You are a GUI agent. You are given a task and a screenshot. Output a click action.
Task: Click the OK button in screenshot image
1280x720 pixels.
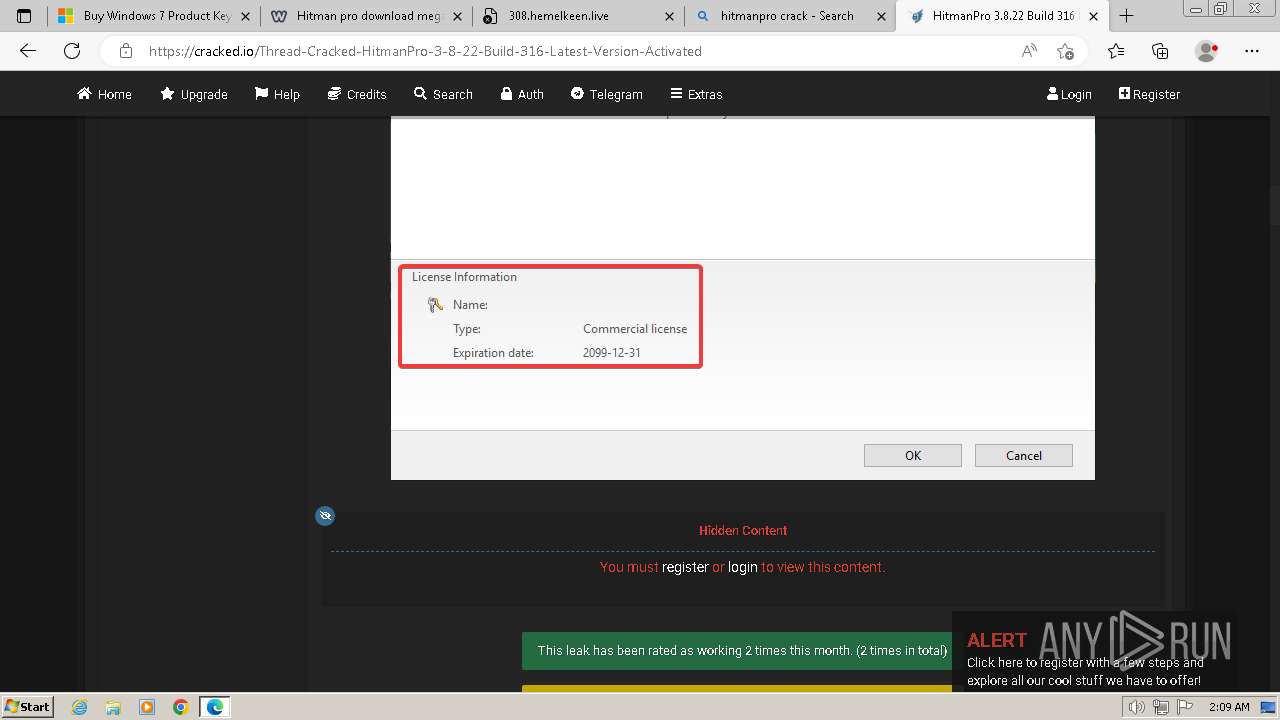(913, 455)
